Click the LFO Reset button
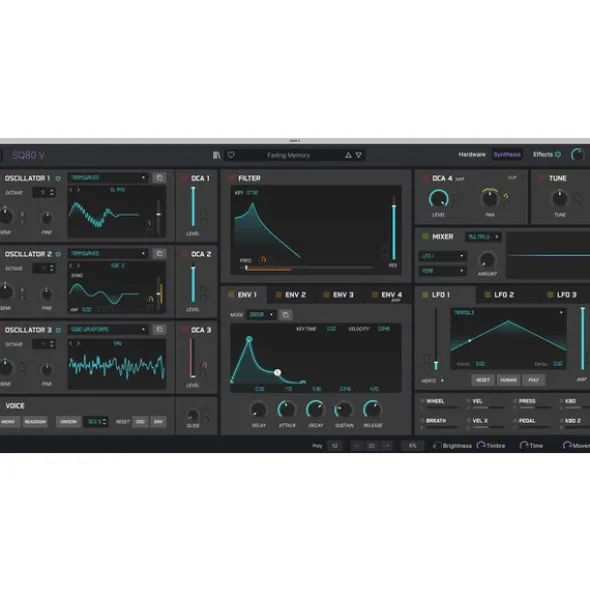This screenshot has height=591, width=590. point(483,380)
